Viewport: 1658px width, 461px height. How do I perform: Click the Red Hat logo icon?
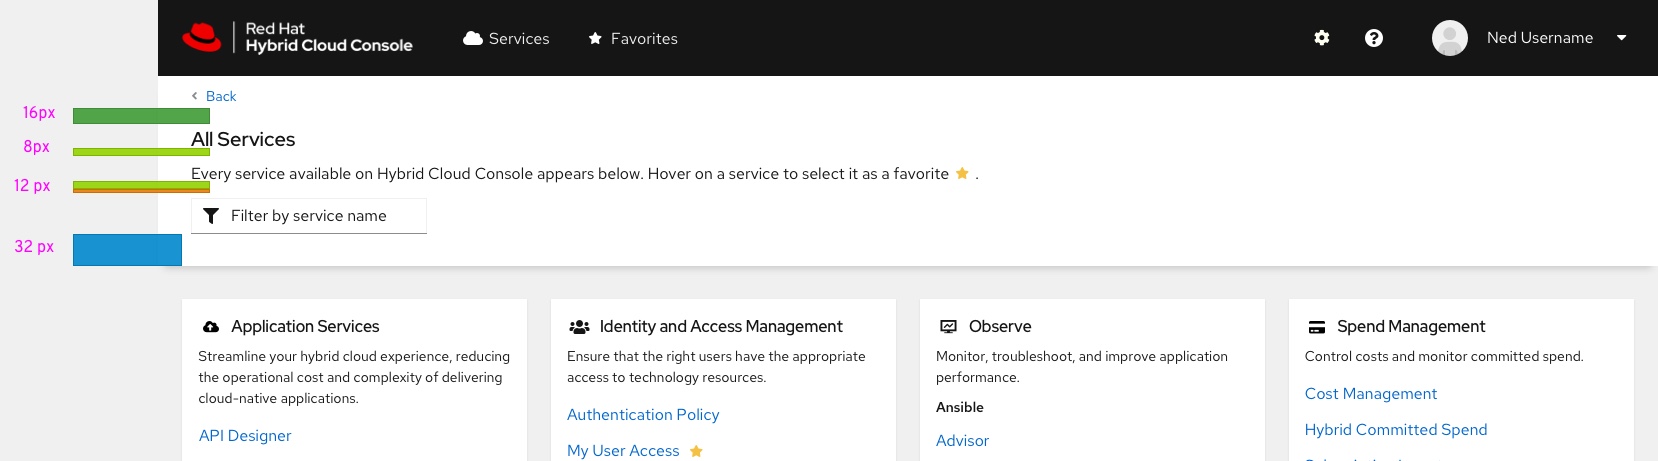(202, 37)
